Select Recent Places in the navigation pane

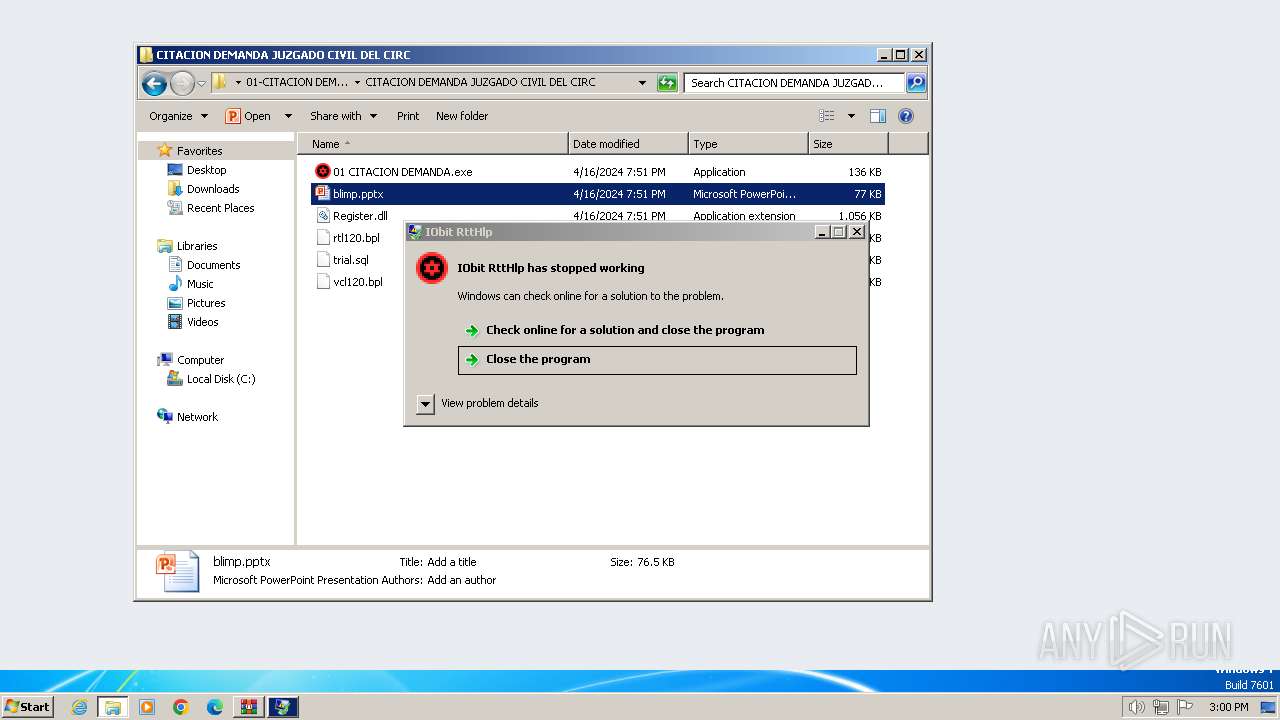tap(220, 208)
